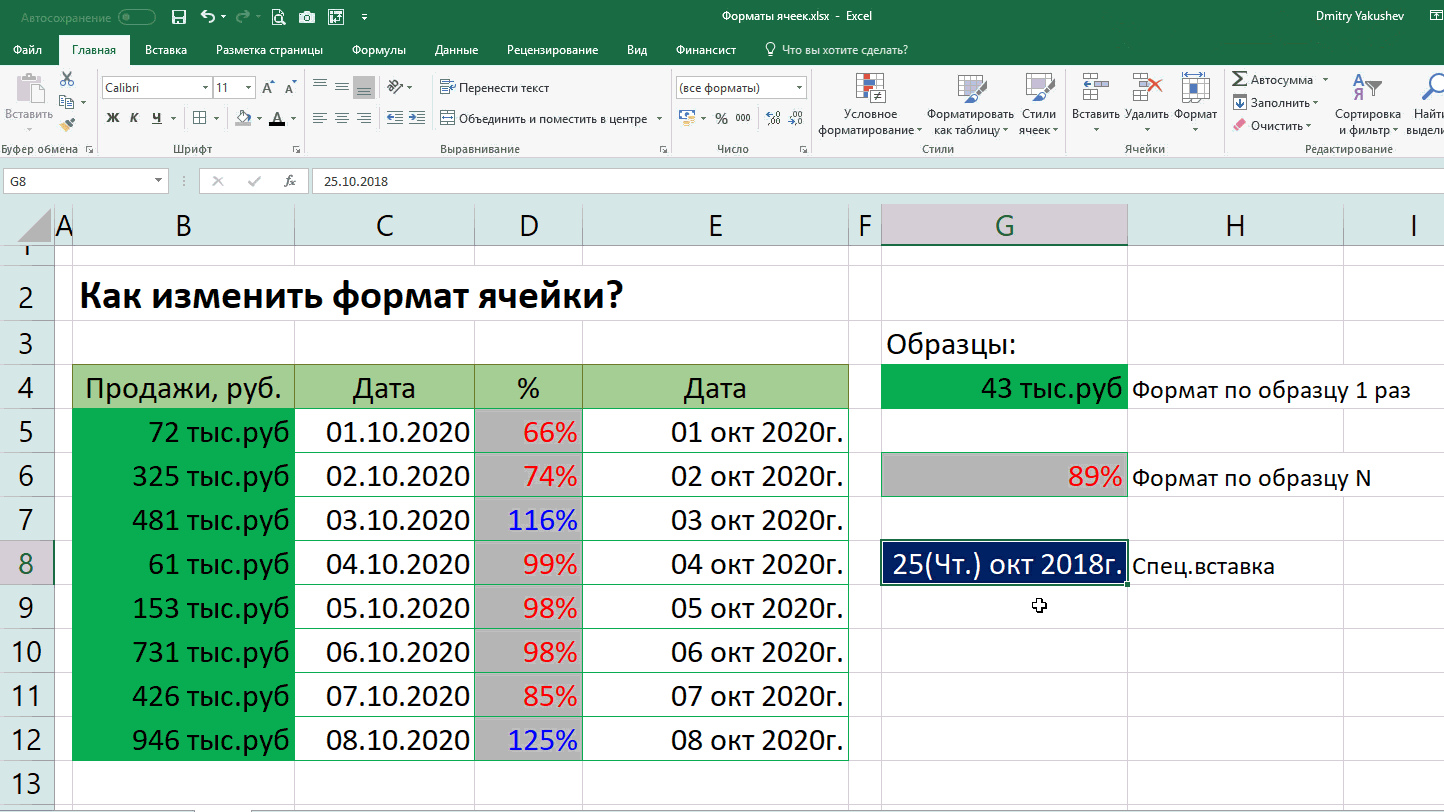Click the insert function fx icon
Viewport: 1444px width, 812px height.
[x=290, y=182]
